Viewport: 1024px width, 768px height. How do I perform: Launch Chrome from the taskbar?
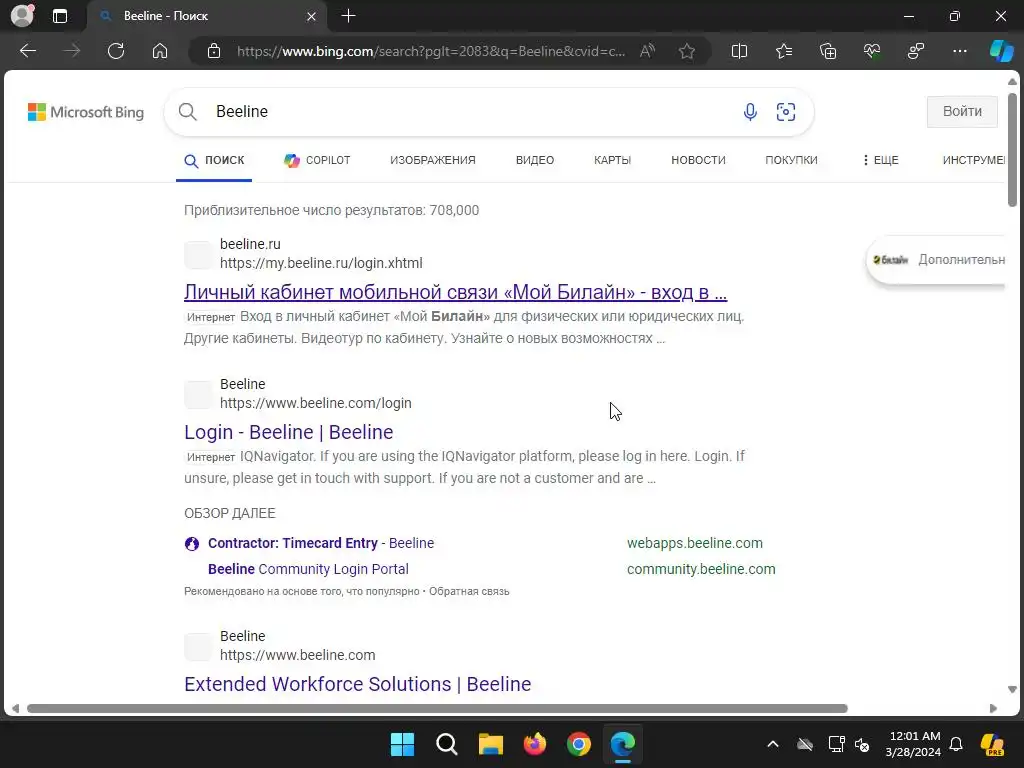[579, 744]
